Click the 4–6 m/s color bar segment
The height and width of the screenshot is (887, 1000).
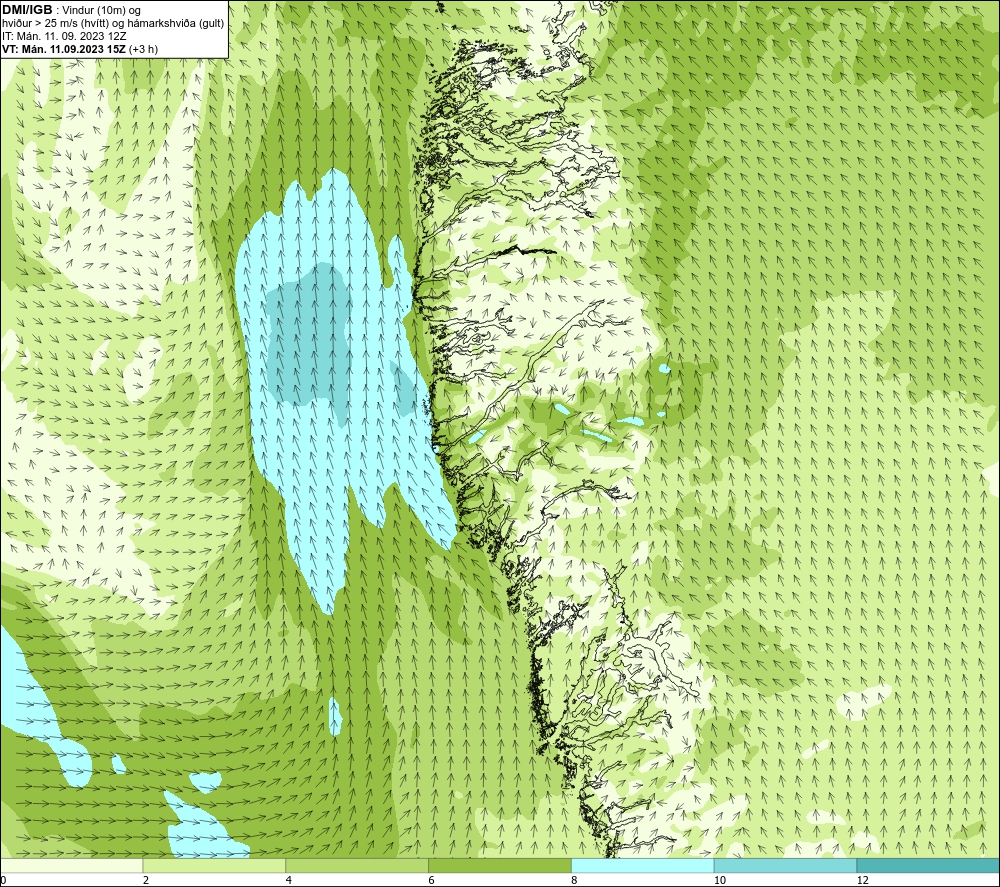click(357, 865)
